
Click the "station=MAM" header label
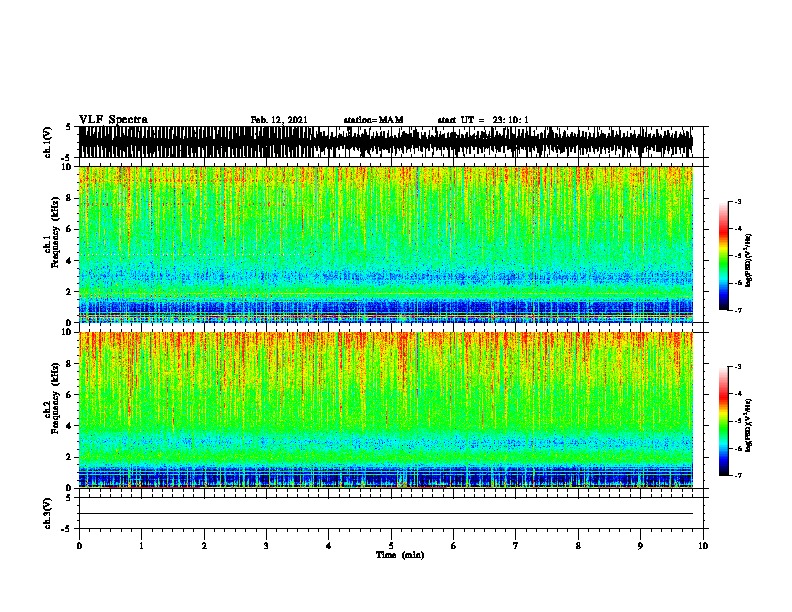coord(373,120)
